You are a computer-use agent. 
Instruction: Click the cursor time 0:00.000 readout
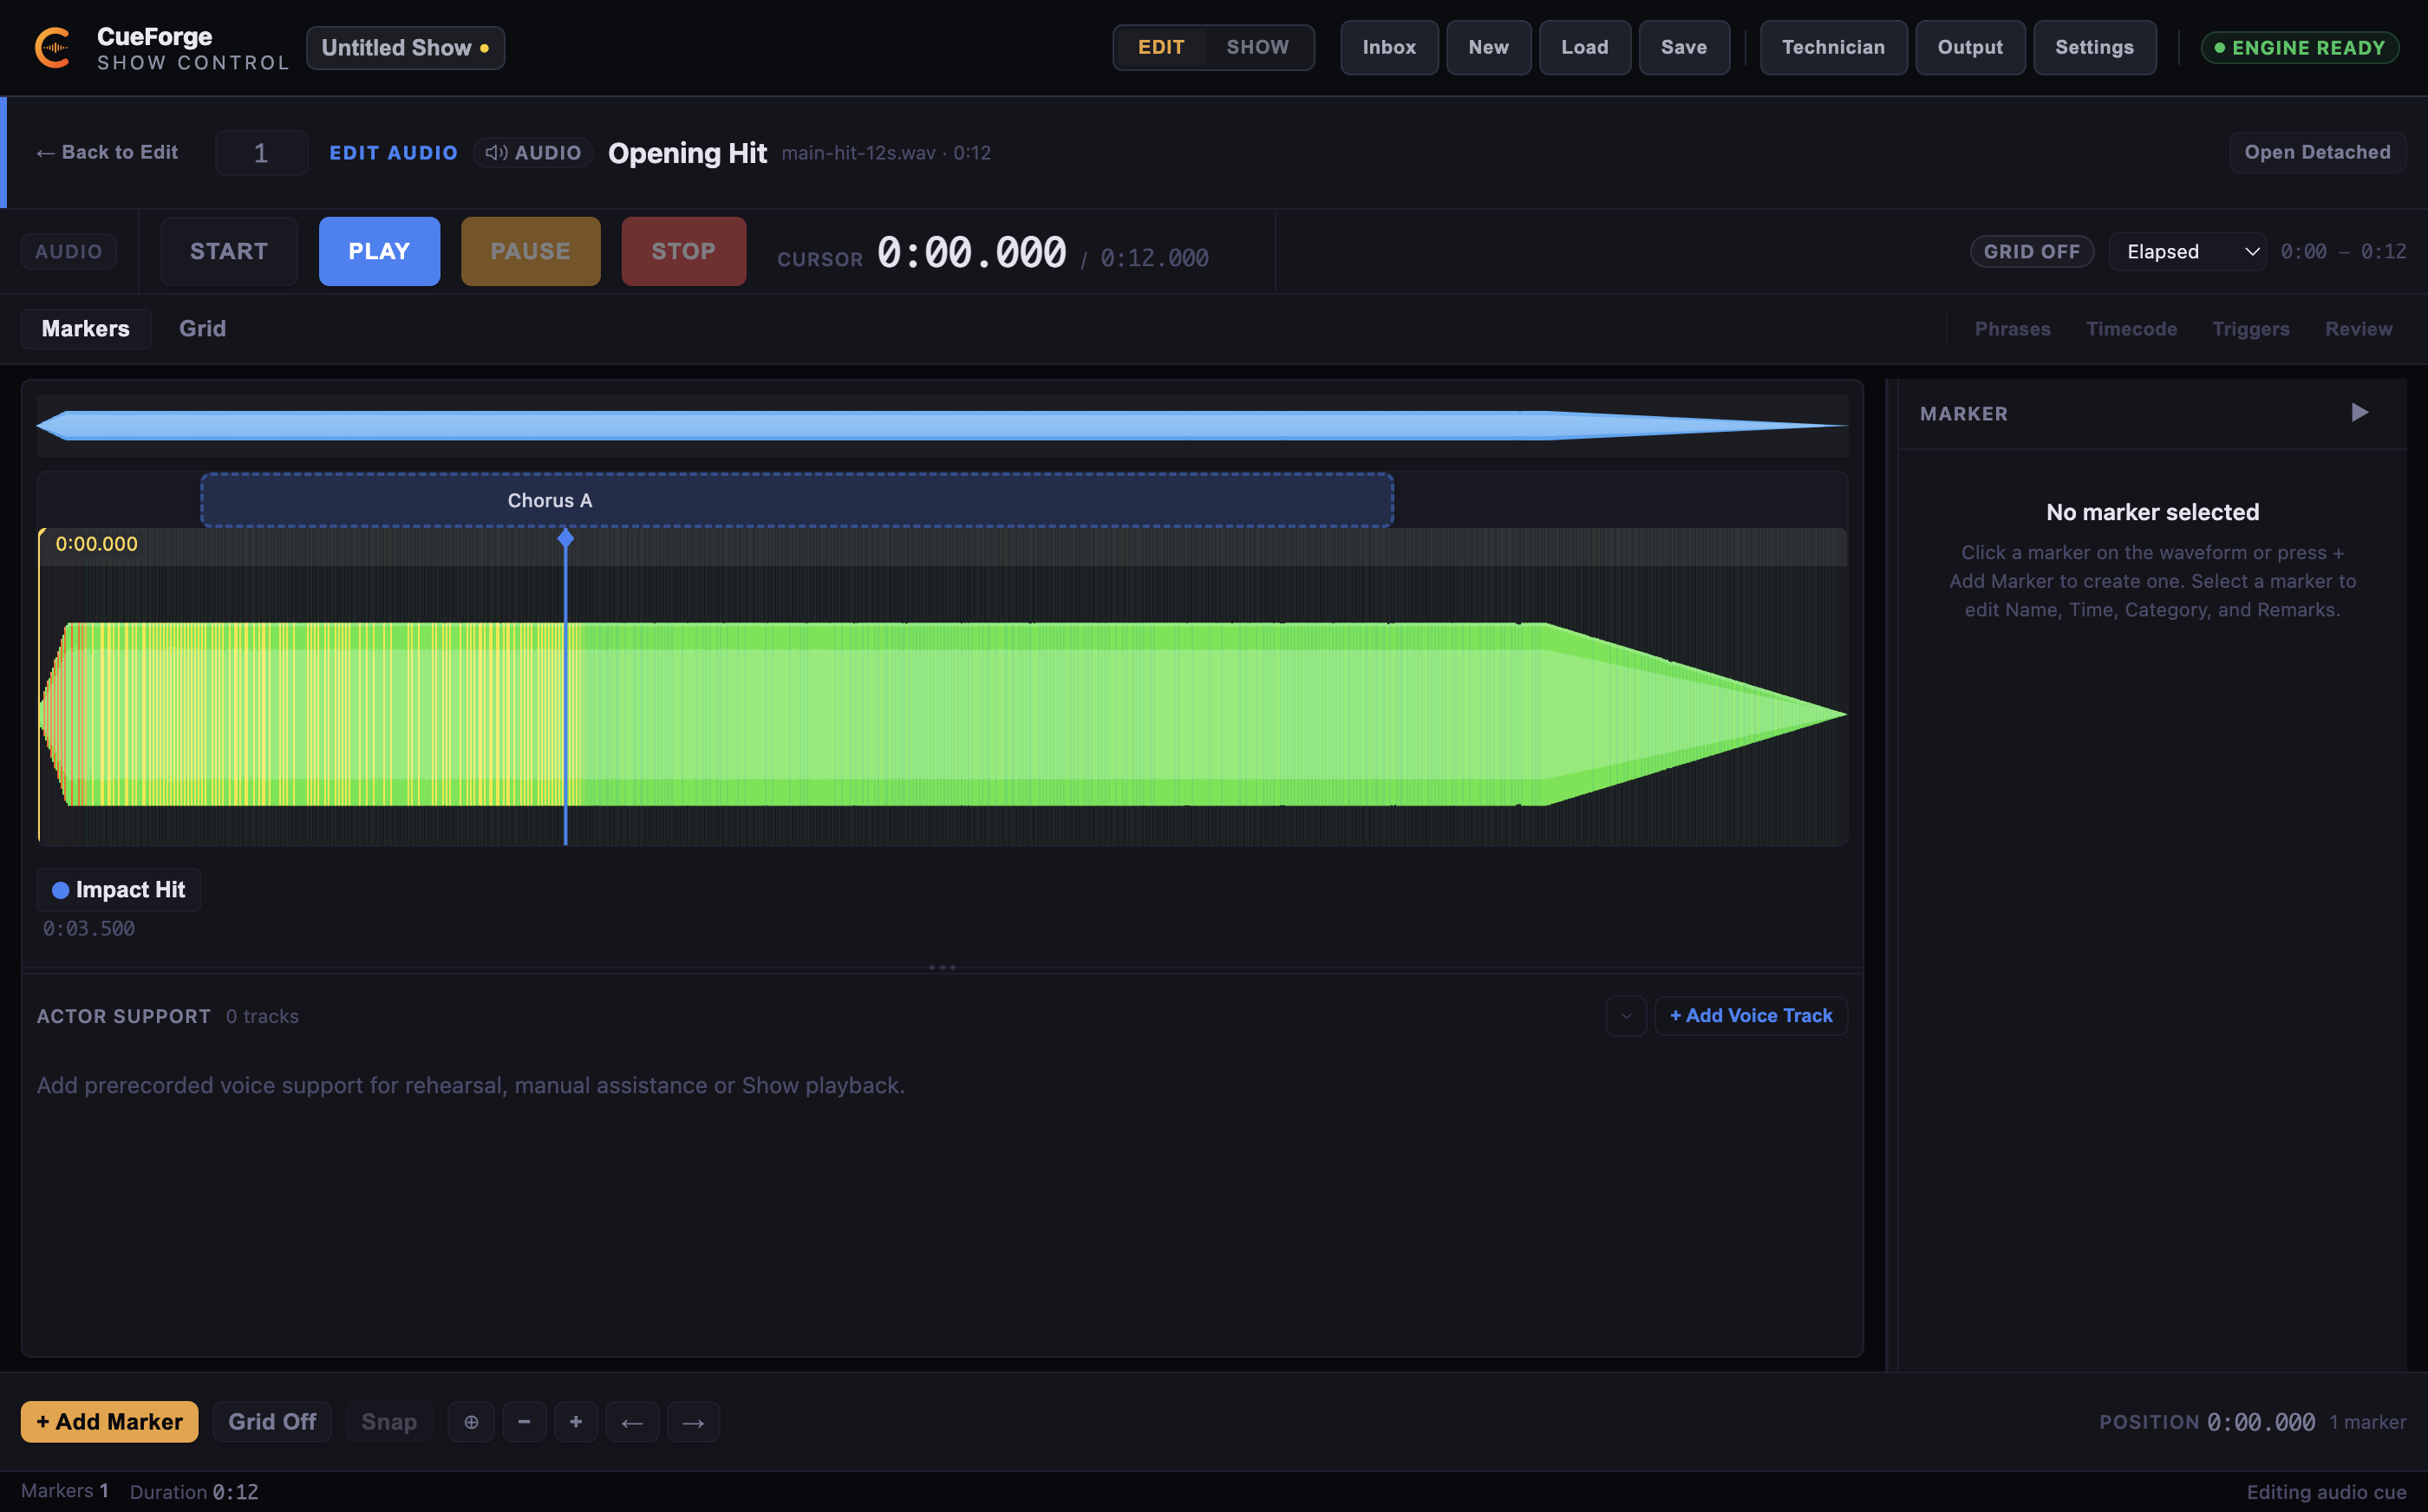pyautogui.click(x=972, y=253)
